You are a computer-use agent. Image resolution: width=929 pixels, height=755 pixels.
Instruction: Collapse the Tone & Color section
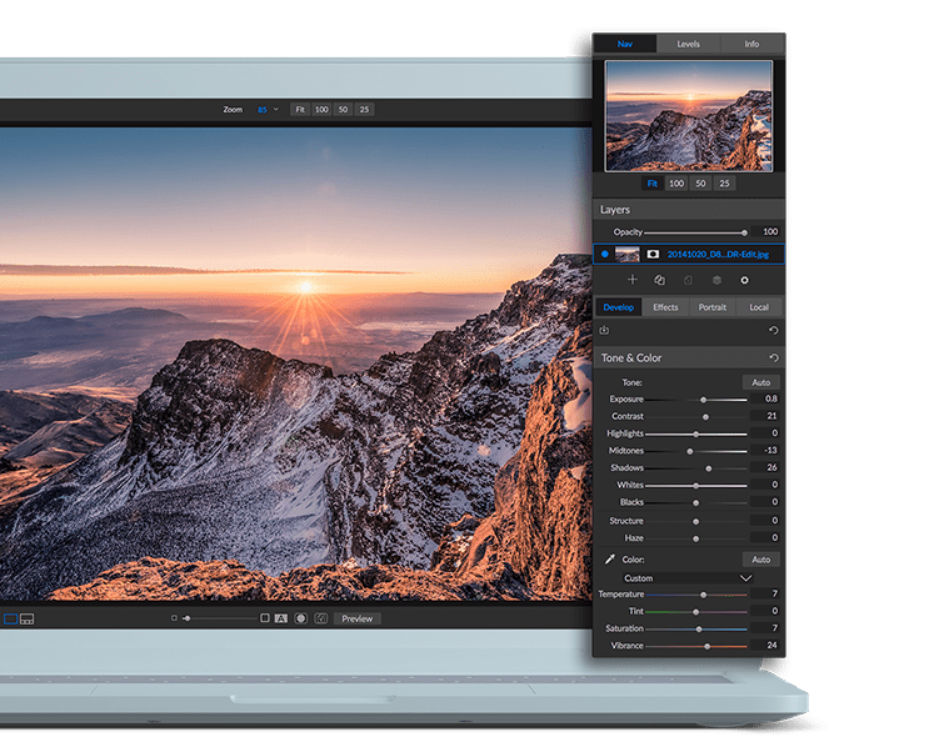632,357
